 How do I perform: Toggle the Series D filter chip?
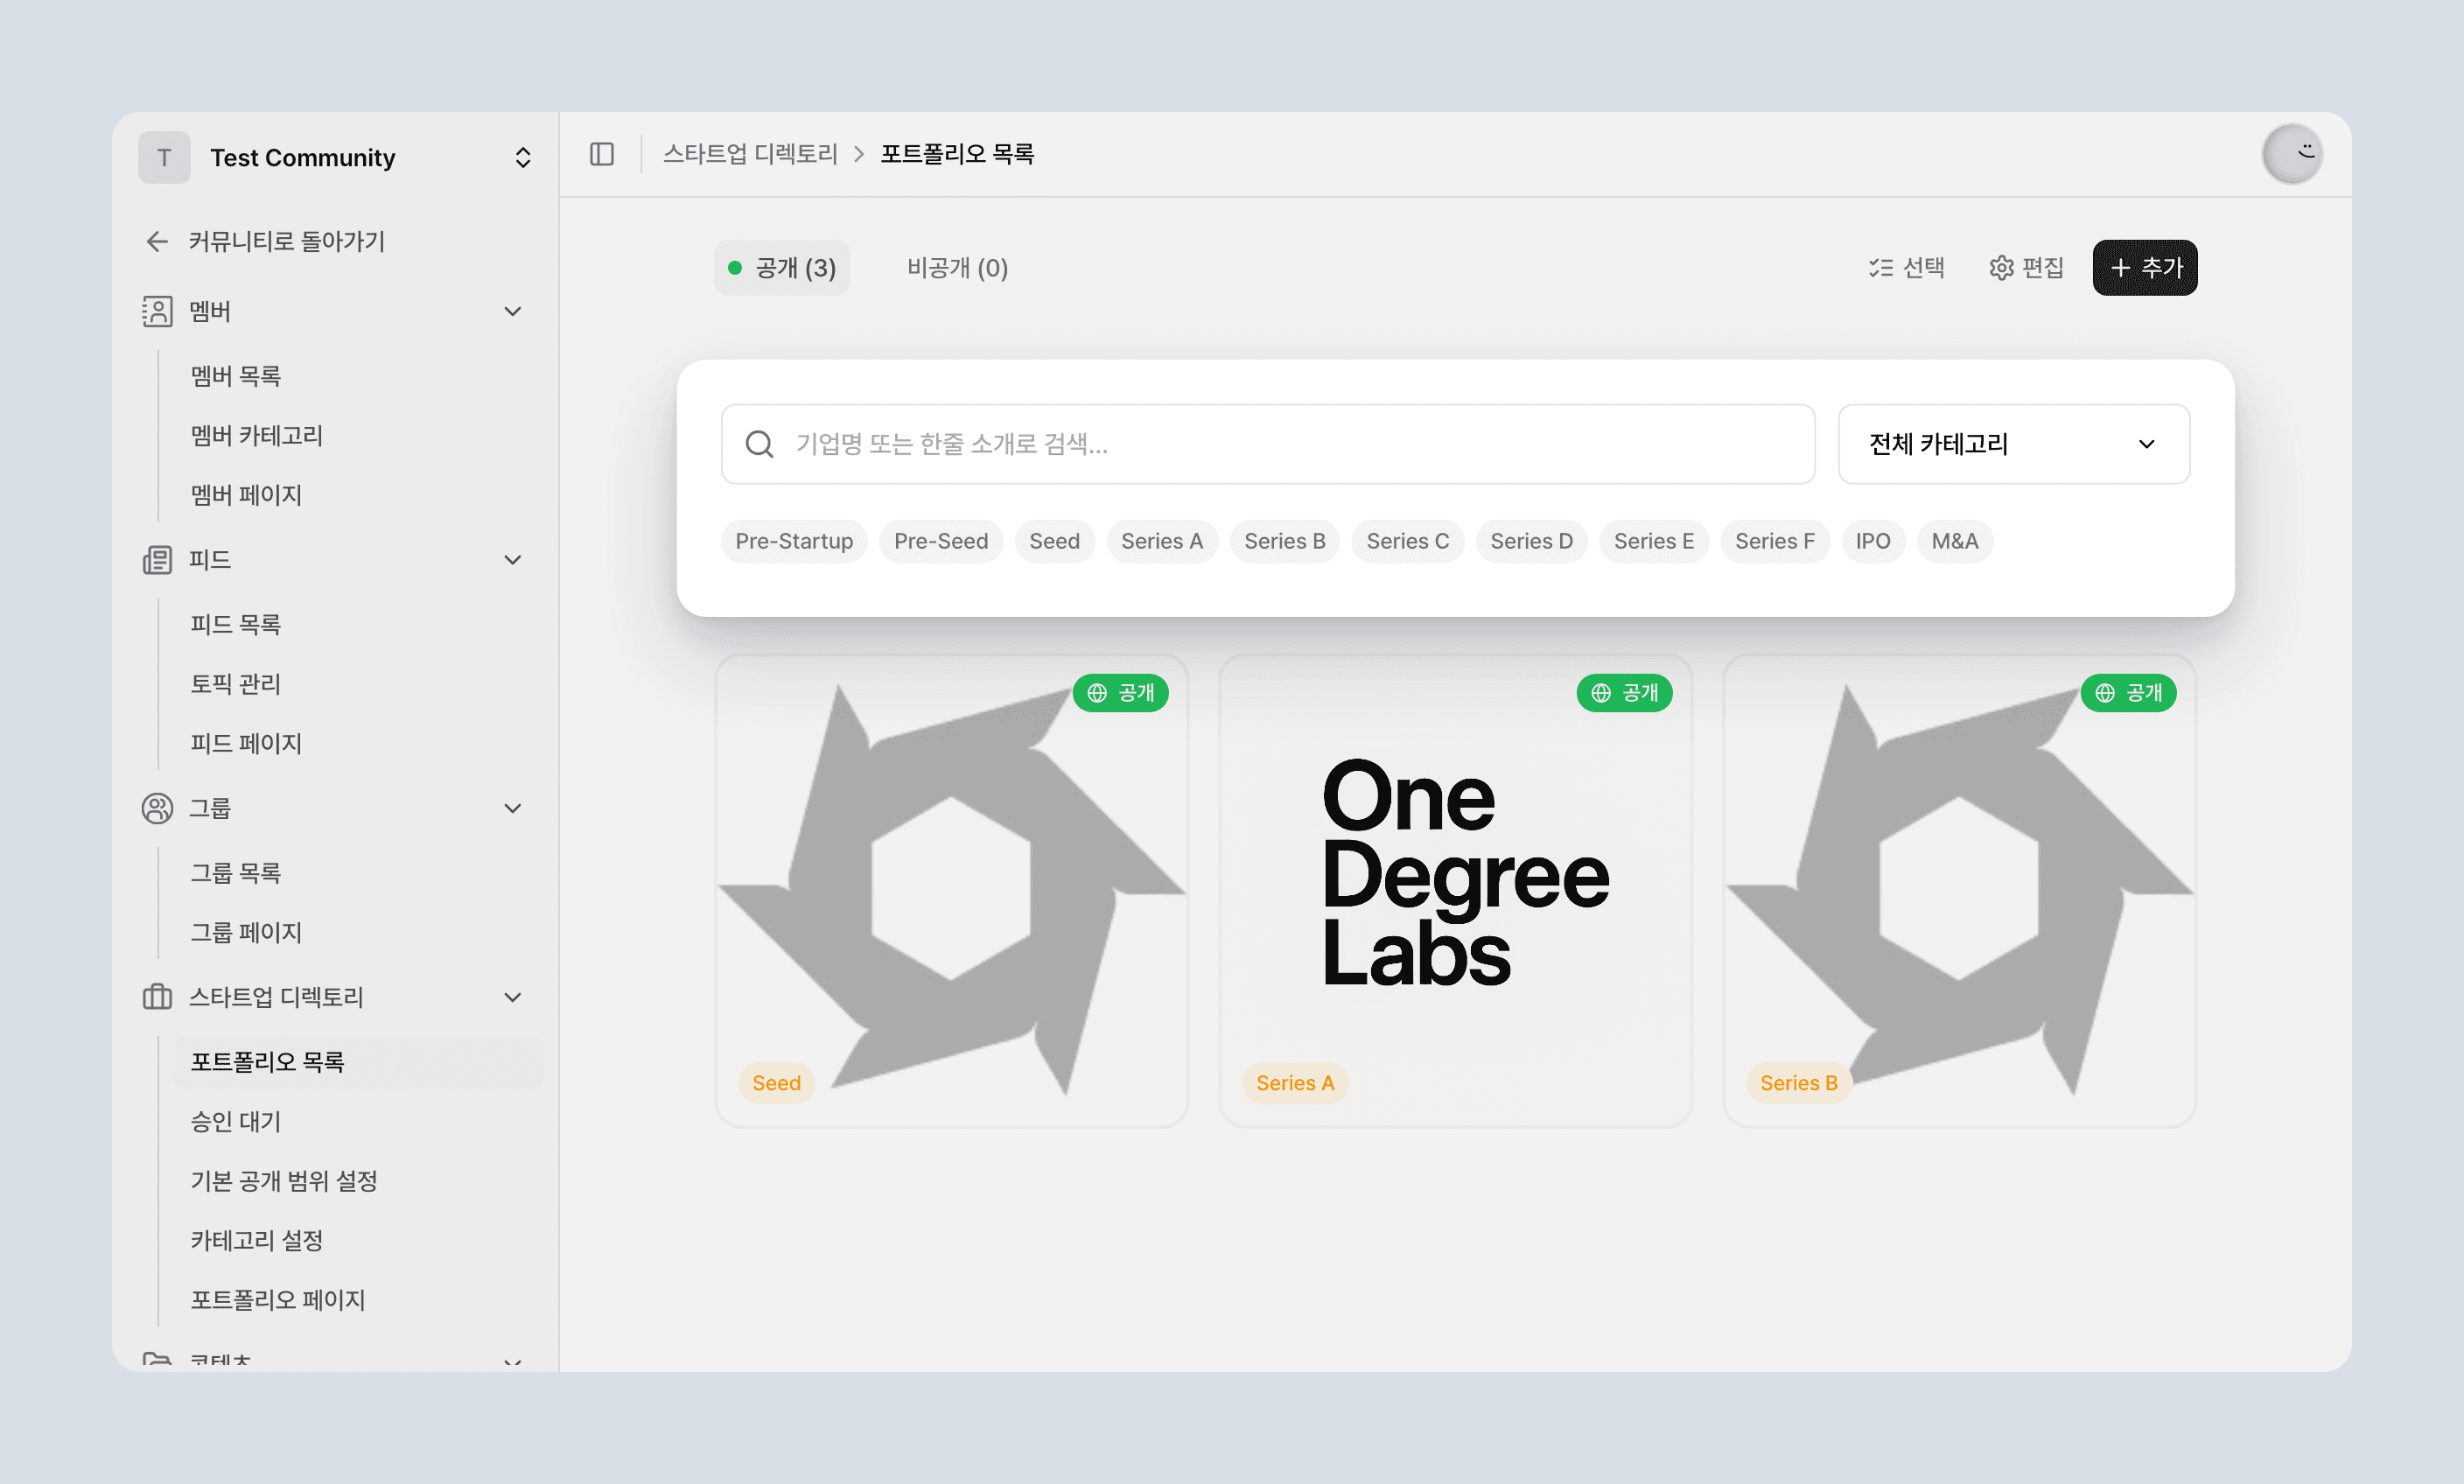point(1532,541)
